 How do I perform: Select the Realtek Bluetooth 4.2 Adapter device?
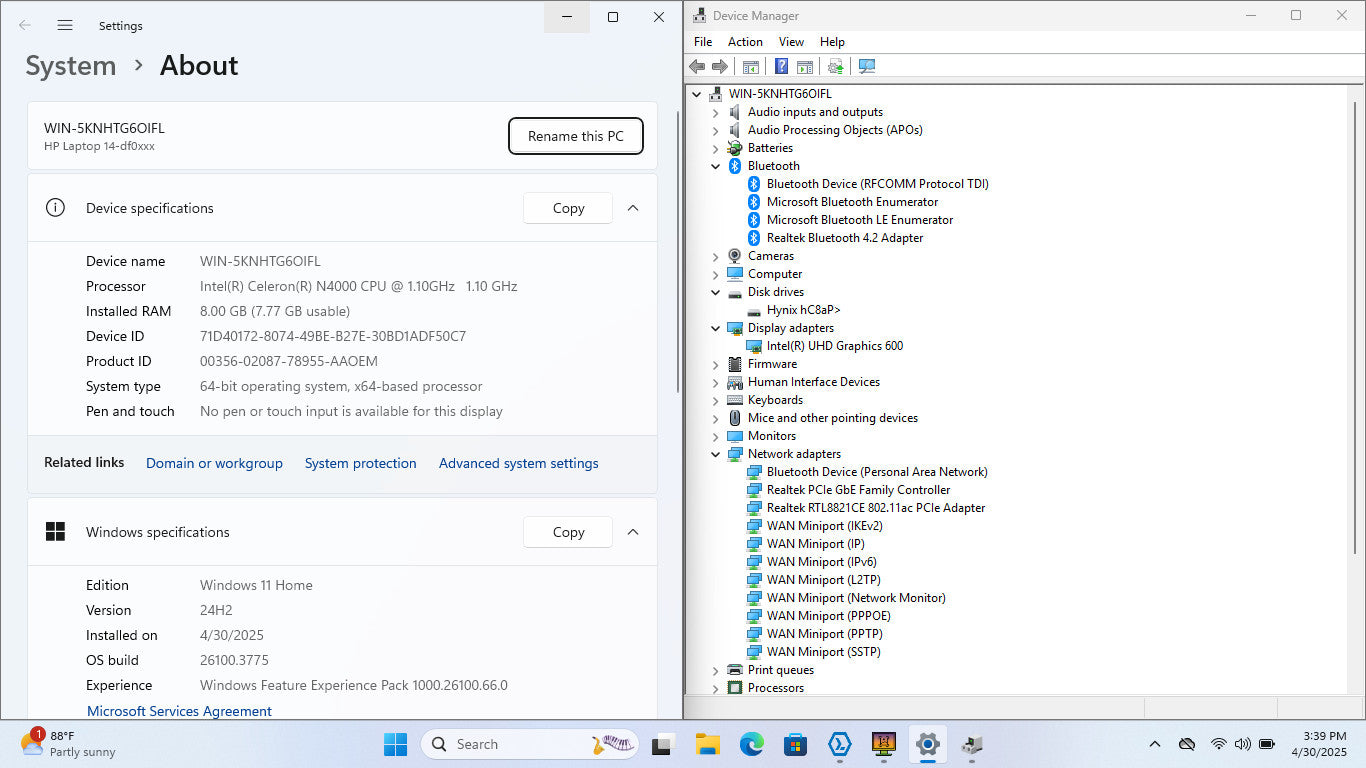844,238
